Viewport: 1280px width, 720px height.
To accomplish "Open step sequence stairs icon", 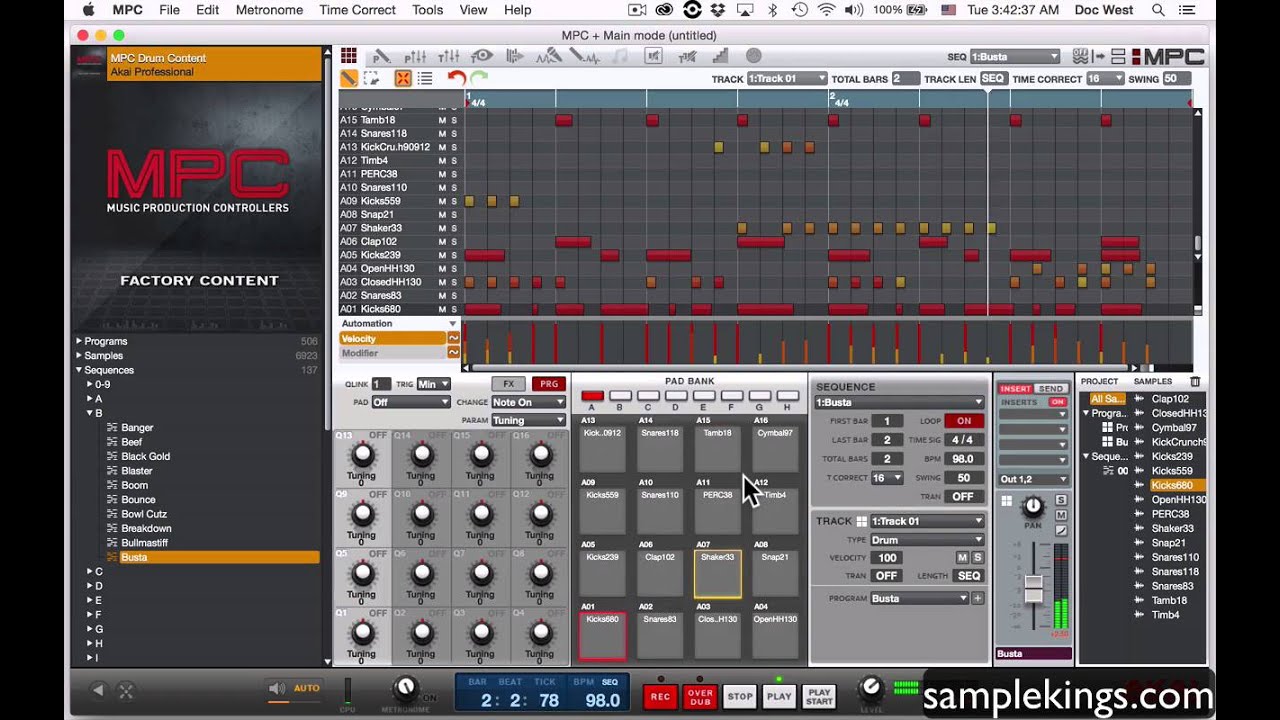I will (720, 56).
